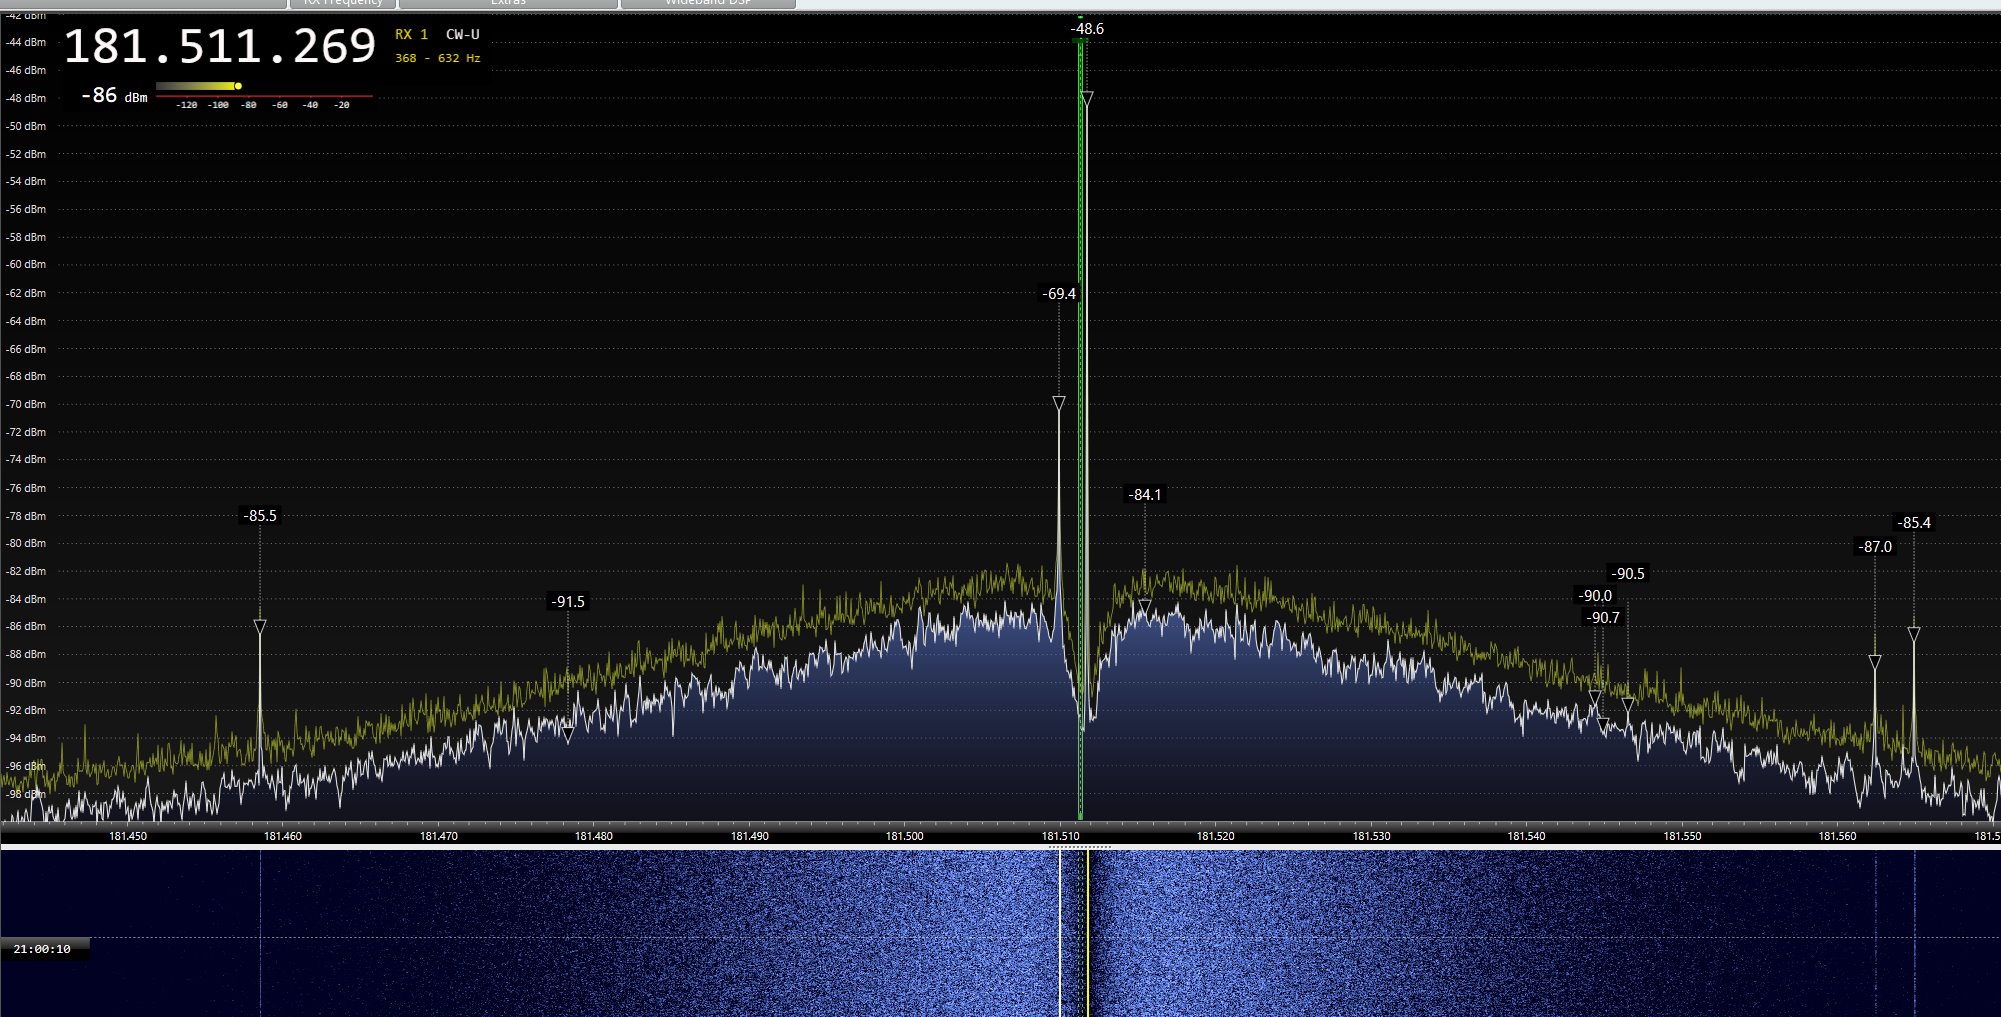
Task: Click 181.560 on the frequency axis
Action: tap(1838, 836)
